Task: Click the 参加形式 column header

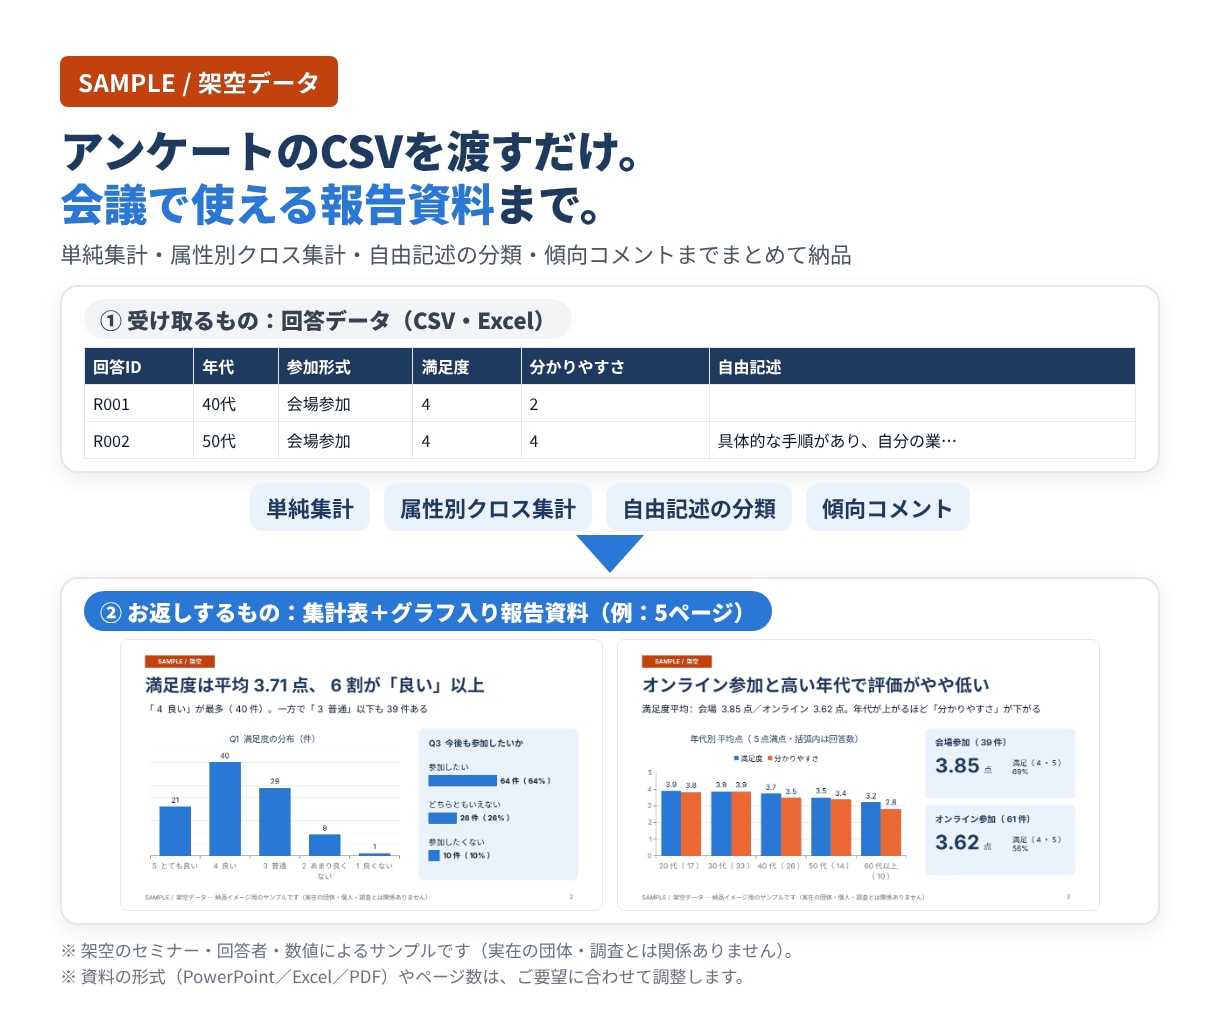Action: tap(346, 367)
